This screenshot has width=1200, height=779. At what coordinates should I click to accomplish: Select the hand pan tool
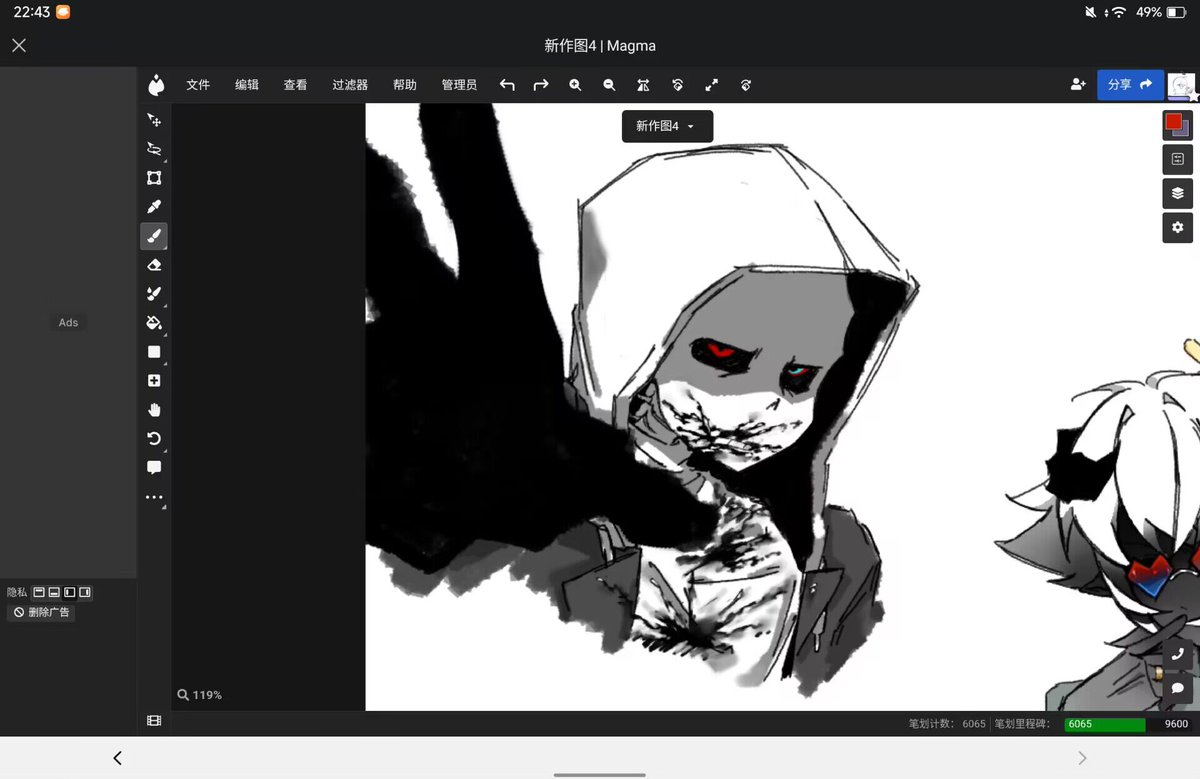[x=154, y=410]
